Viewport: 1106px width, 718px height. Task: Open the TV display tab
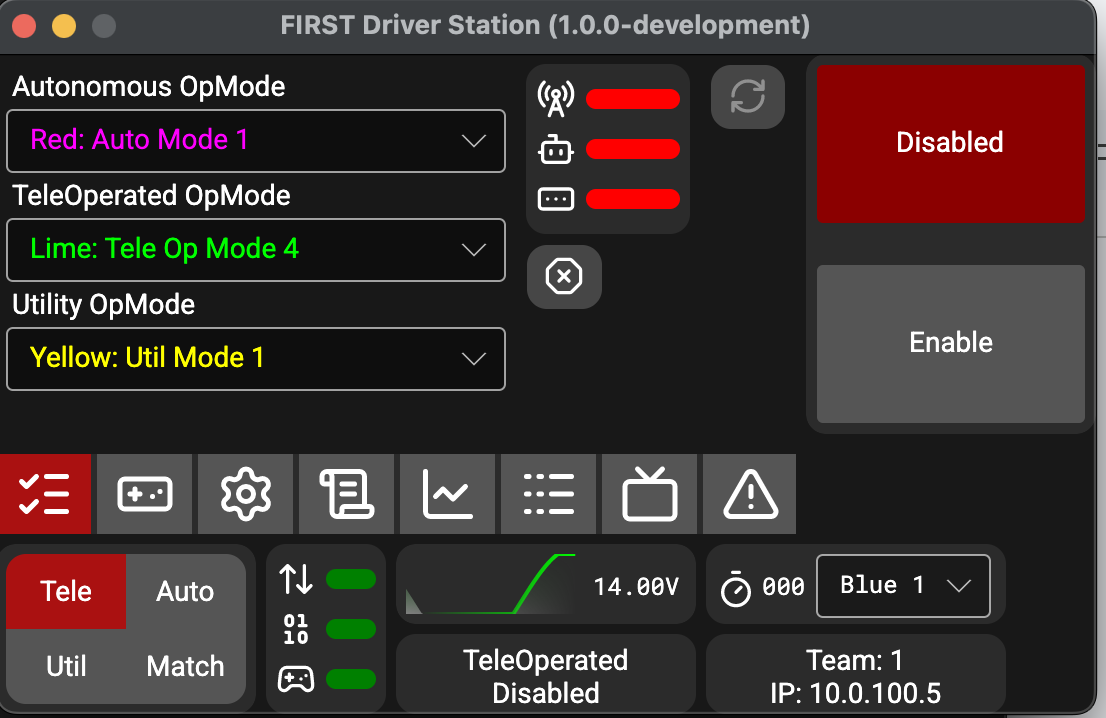649,494
